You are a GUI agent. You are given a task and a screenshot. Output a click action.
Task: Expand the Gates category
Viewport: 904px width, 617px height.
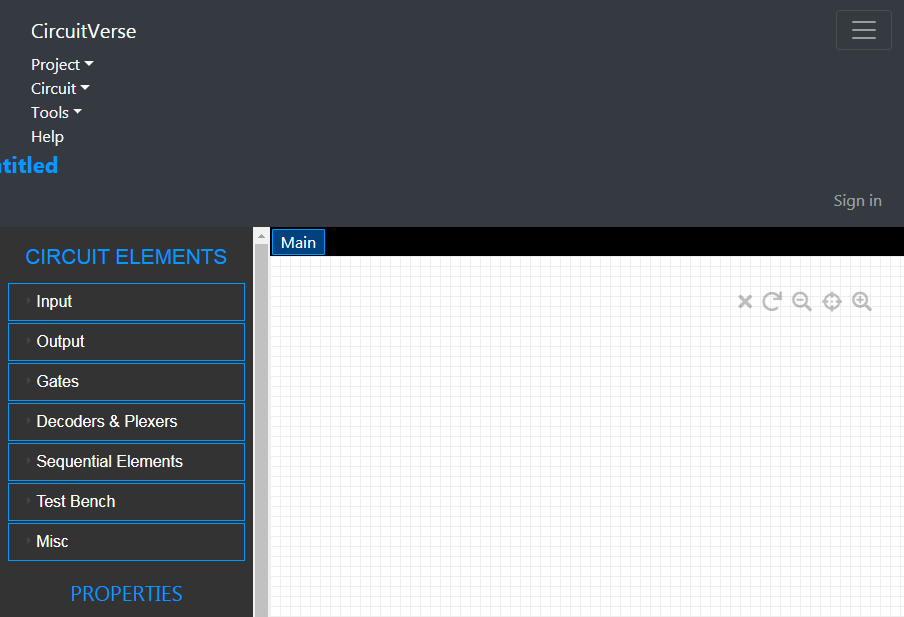pyautogui.click(x=126, y=381)
